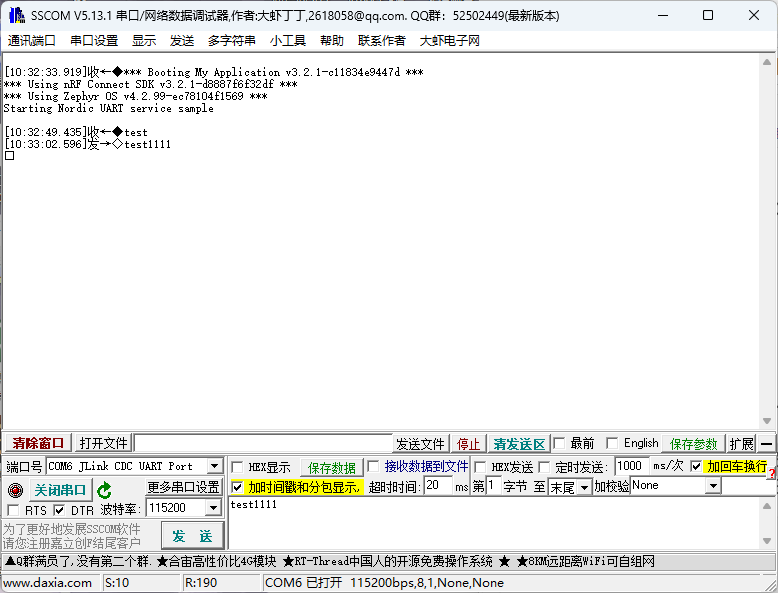The image size is (778, 593).
Task: Open the 显示 menu
Action: tap(144, 41)
